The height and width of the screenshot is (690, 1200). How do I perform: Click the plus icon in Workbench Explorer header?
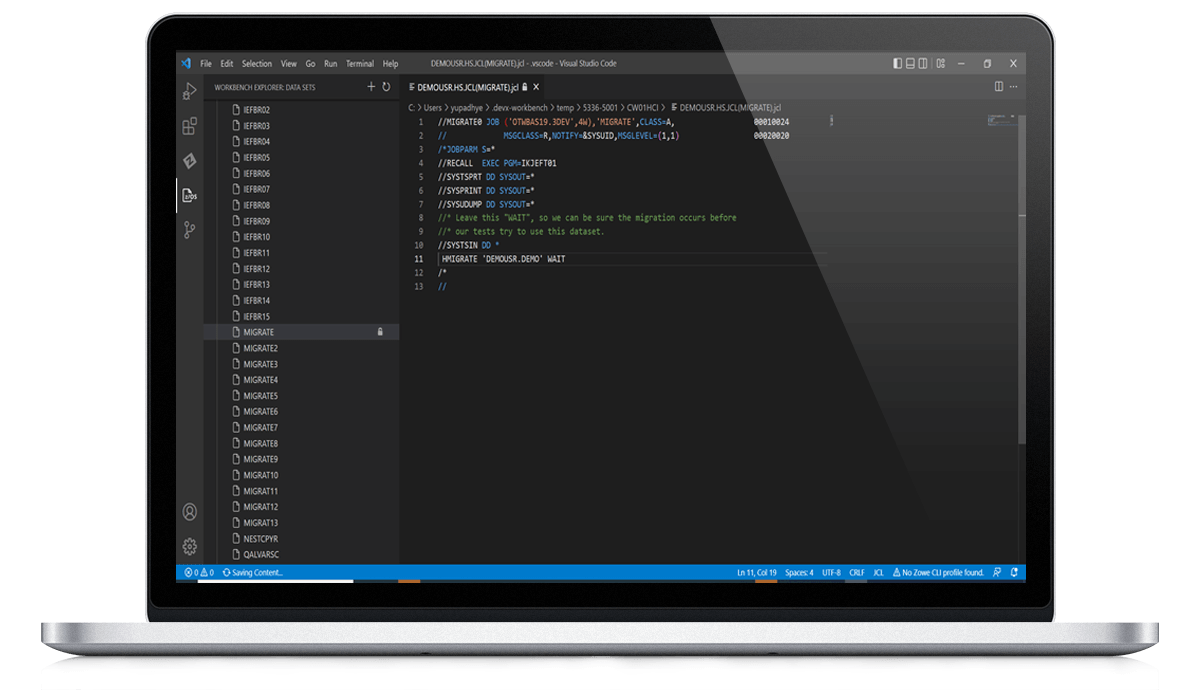[x=371, y=87]
